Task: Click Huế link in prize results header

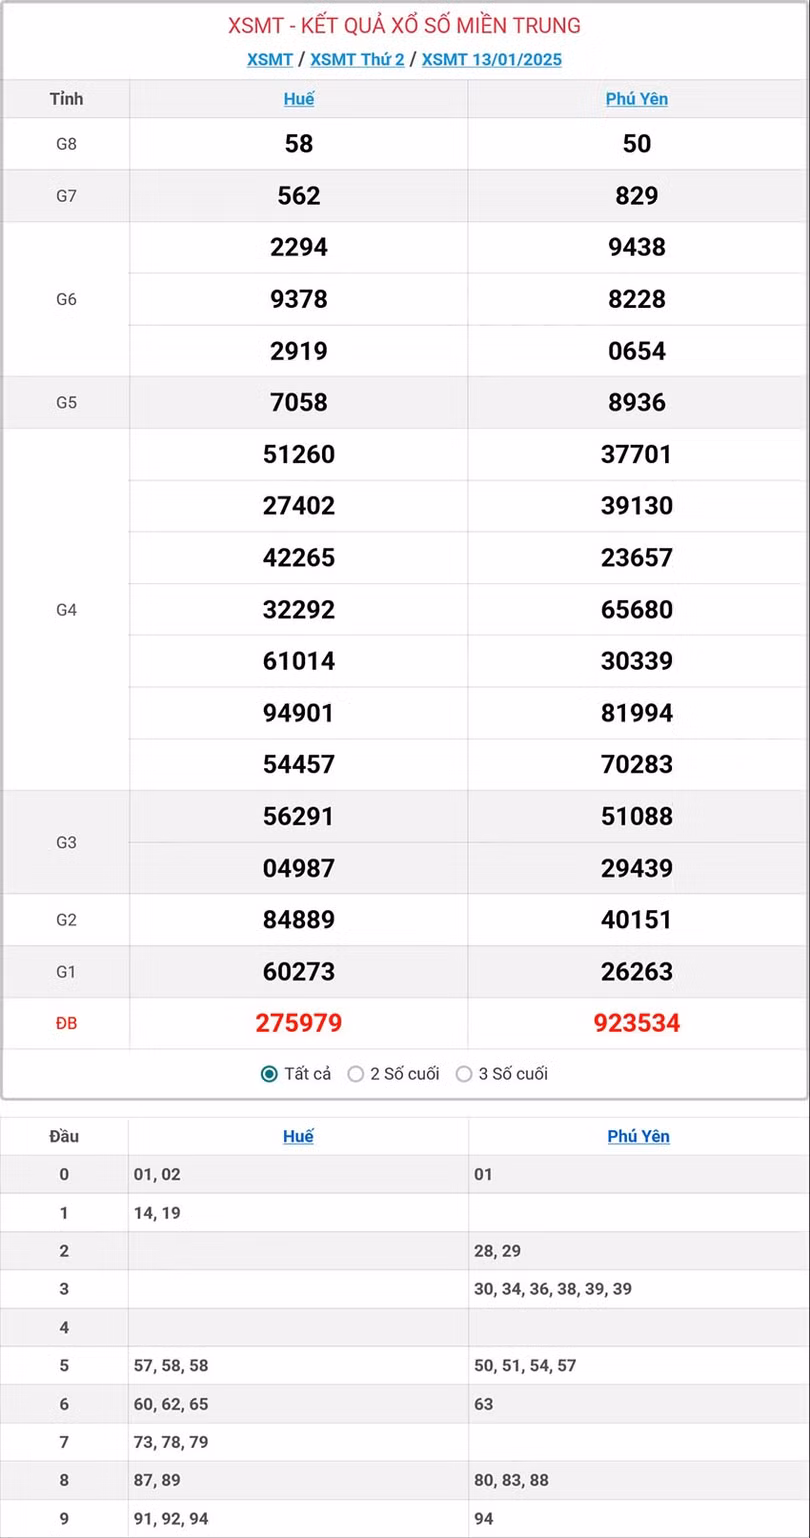Action: click(298, 99)
